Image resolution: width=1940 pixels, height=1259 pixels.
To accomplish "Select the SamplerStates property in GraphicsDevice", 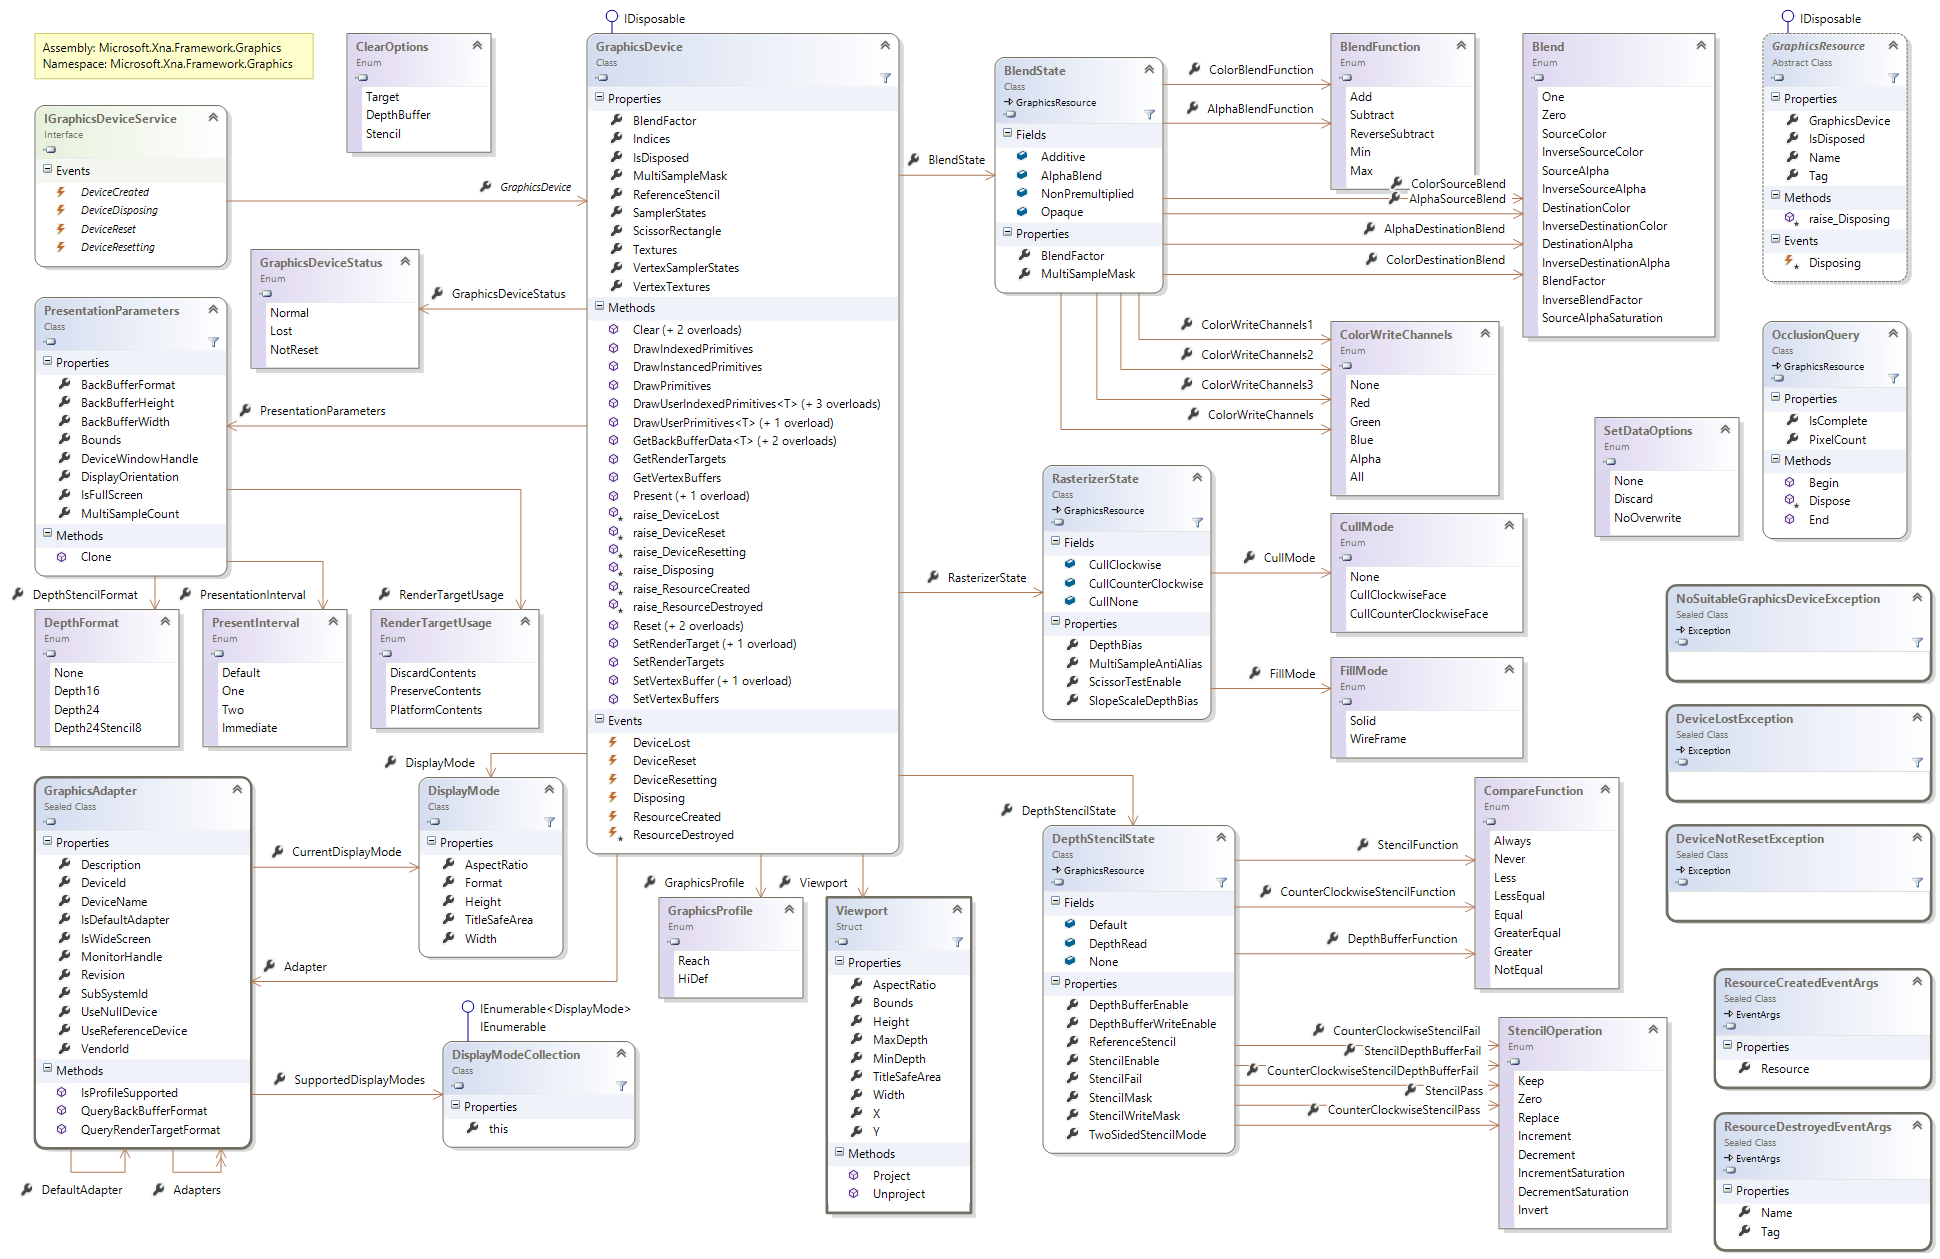I will point(669,213).
